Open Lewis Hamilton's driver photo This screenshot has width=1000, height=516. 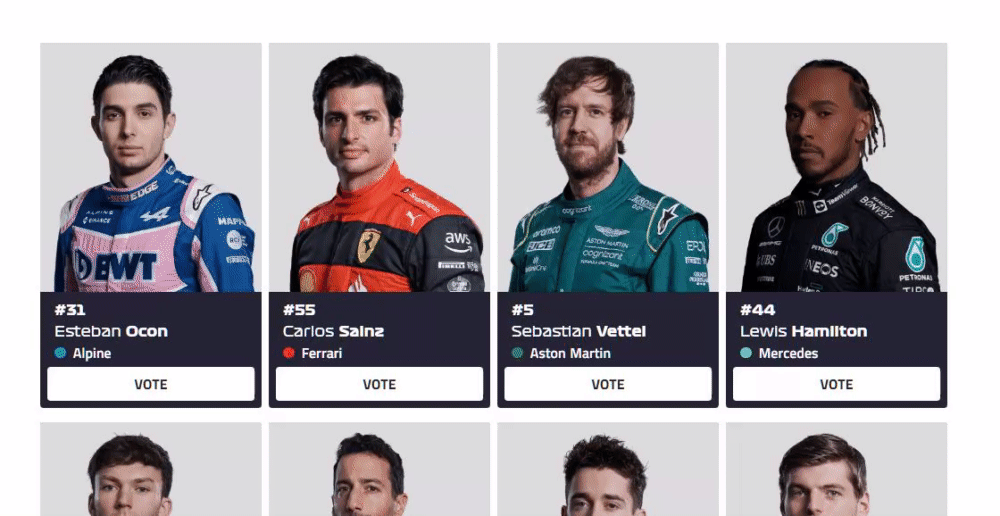pos(836,168)
